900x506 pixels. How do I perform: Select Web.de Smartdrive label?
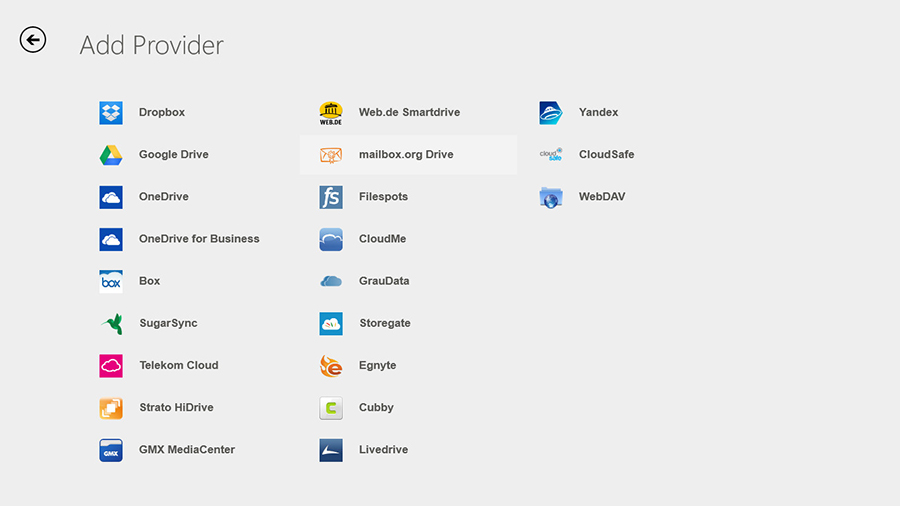coord(409,112)
